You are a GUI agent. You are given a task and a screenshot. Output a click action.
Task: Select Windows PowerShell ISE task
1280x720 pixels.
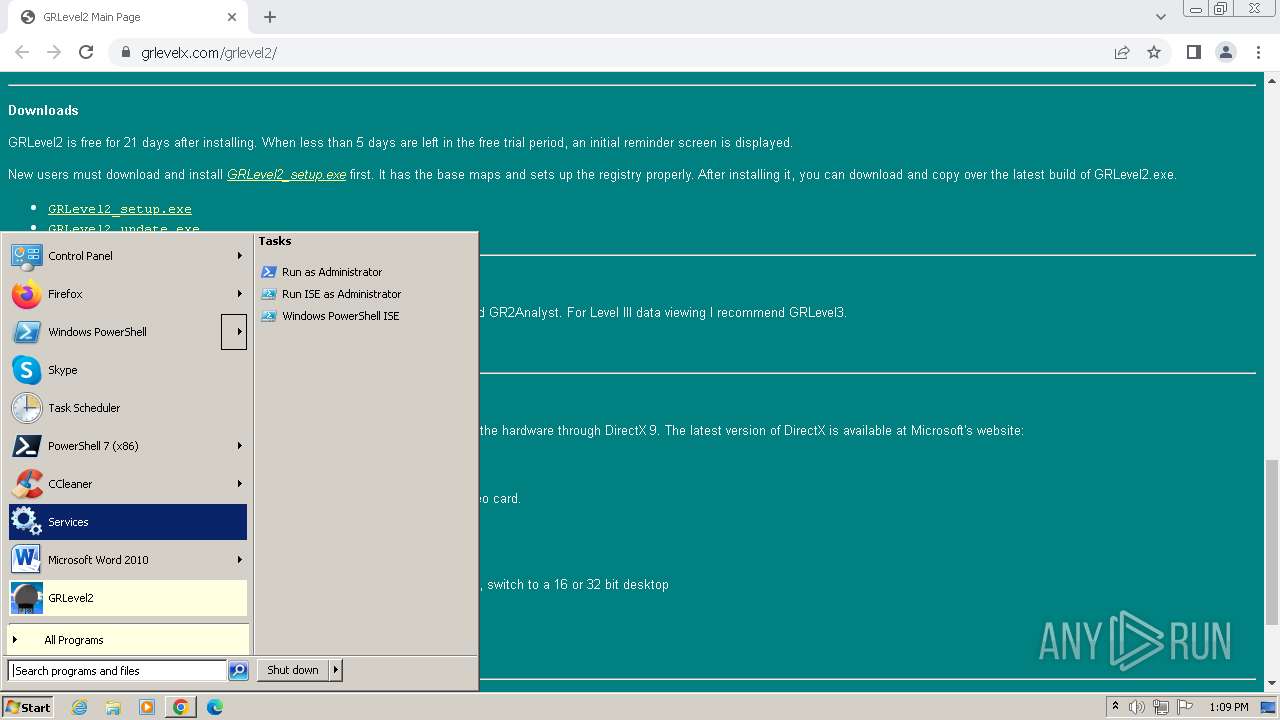pyautogui.click(x=340, y=316)
